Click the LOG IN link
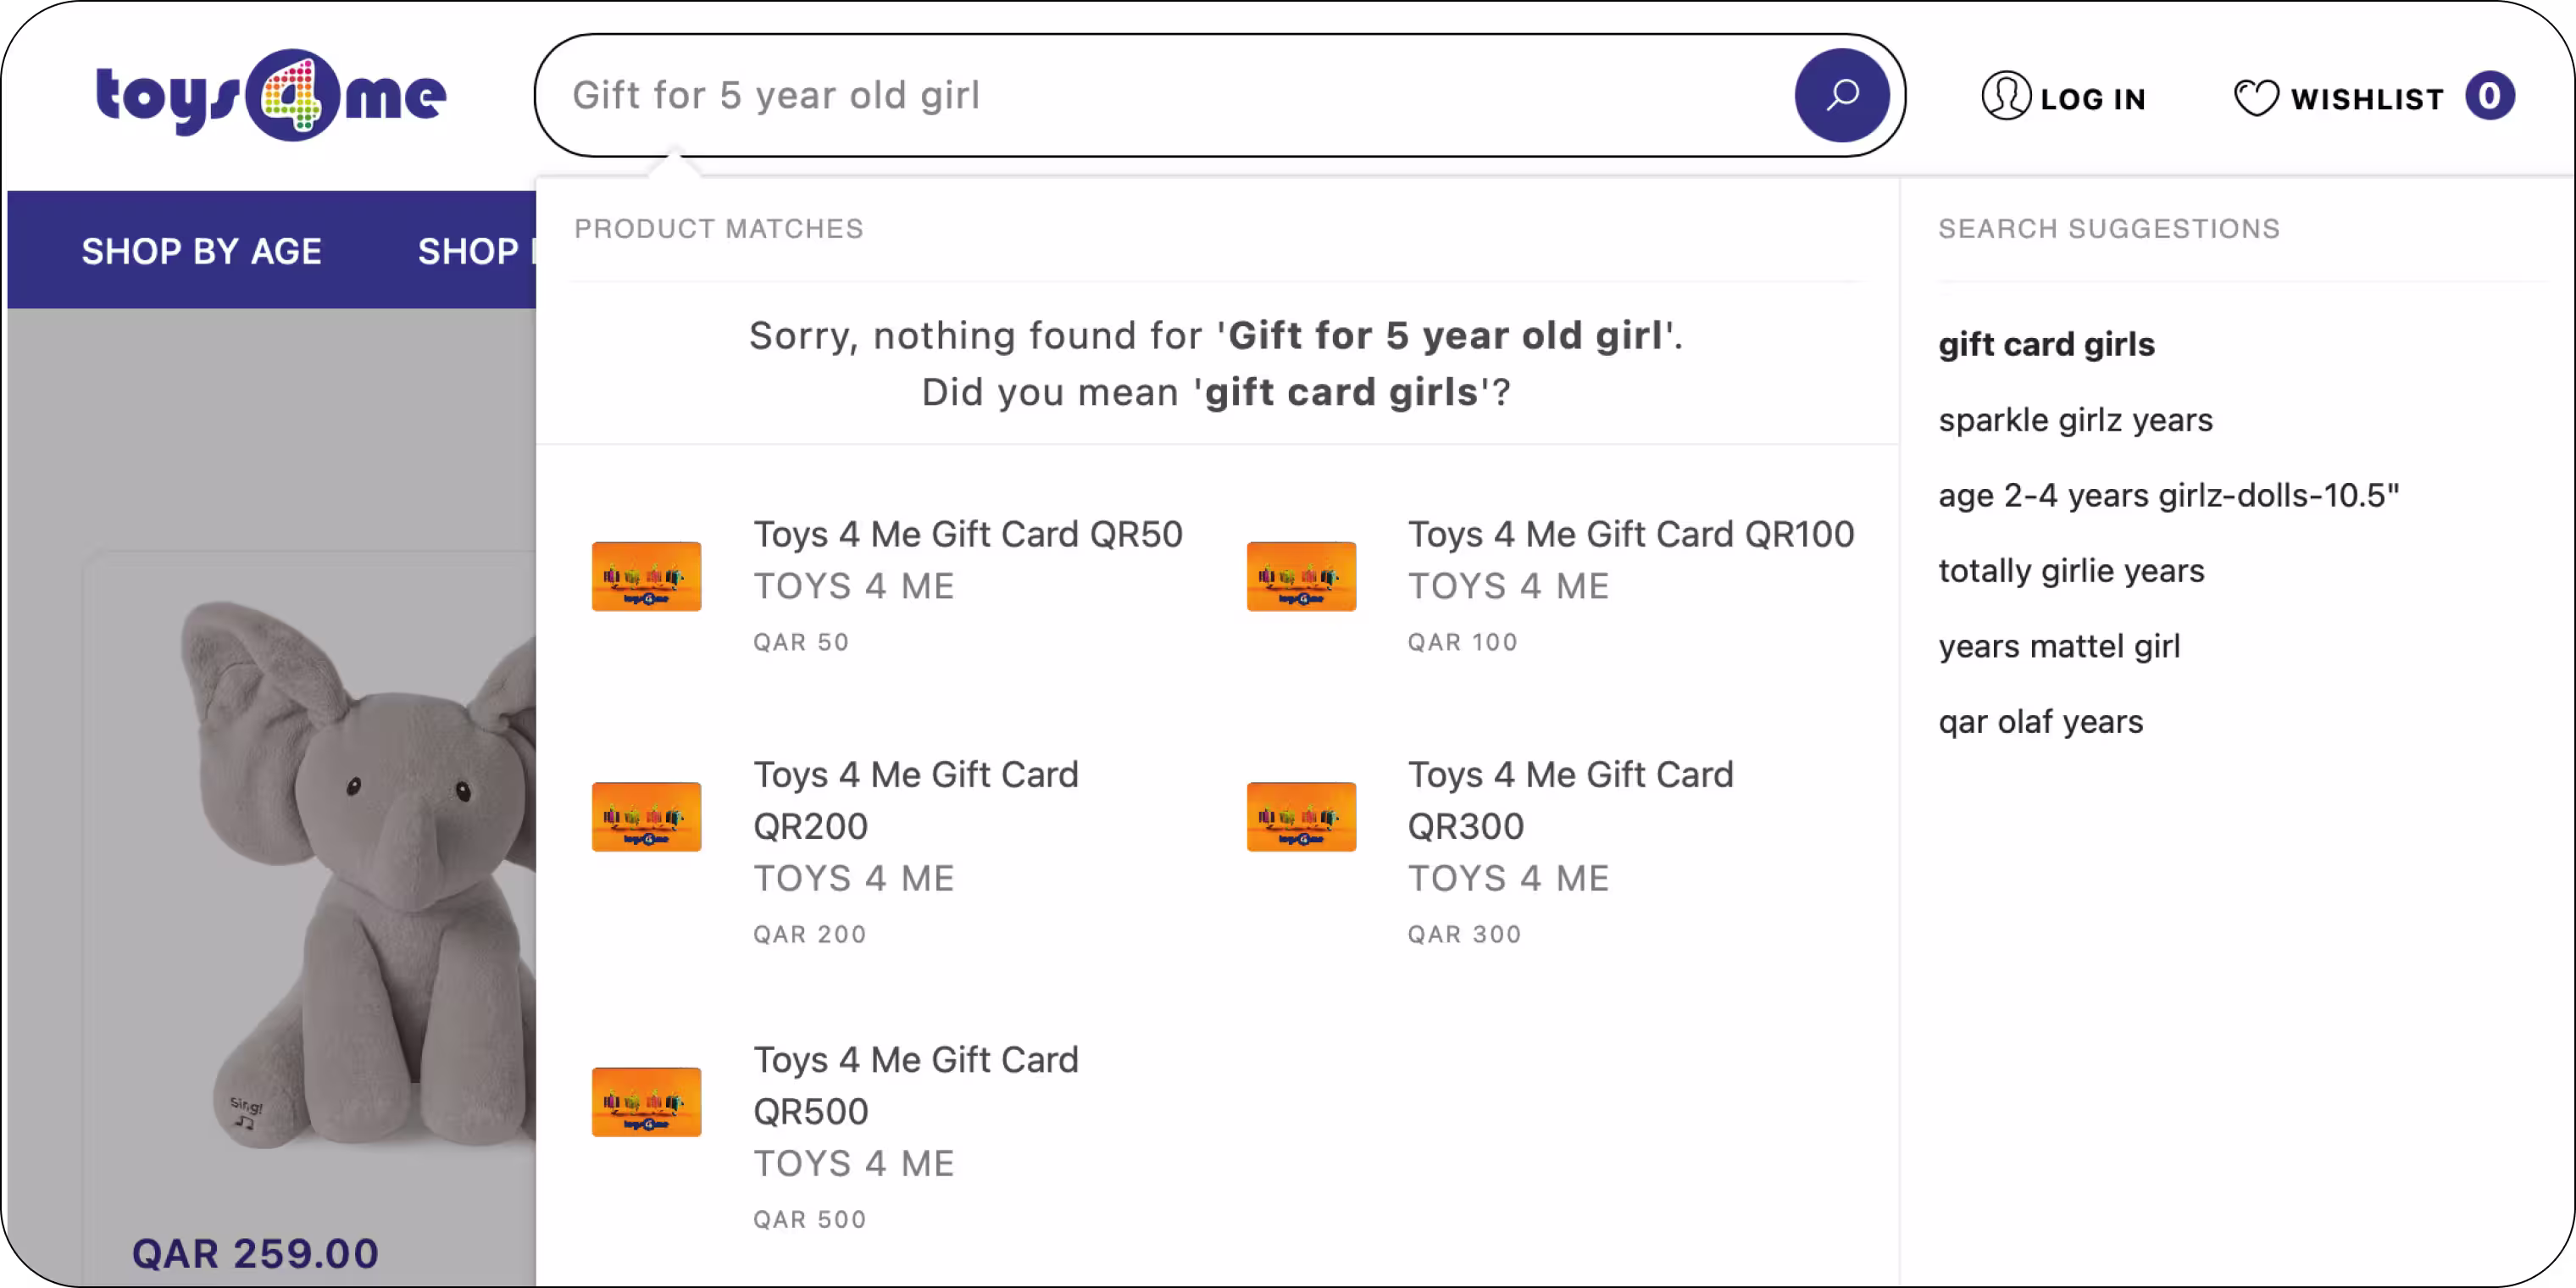The height and width of the screenshot is (1288, 2576). click(x=2092, y=99)
